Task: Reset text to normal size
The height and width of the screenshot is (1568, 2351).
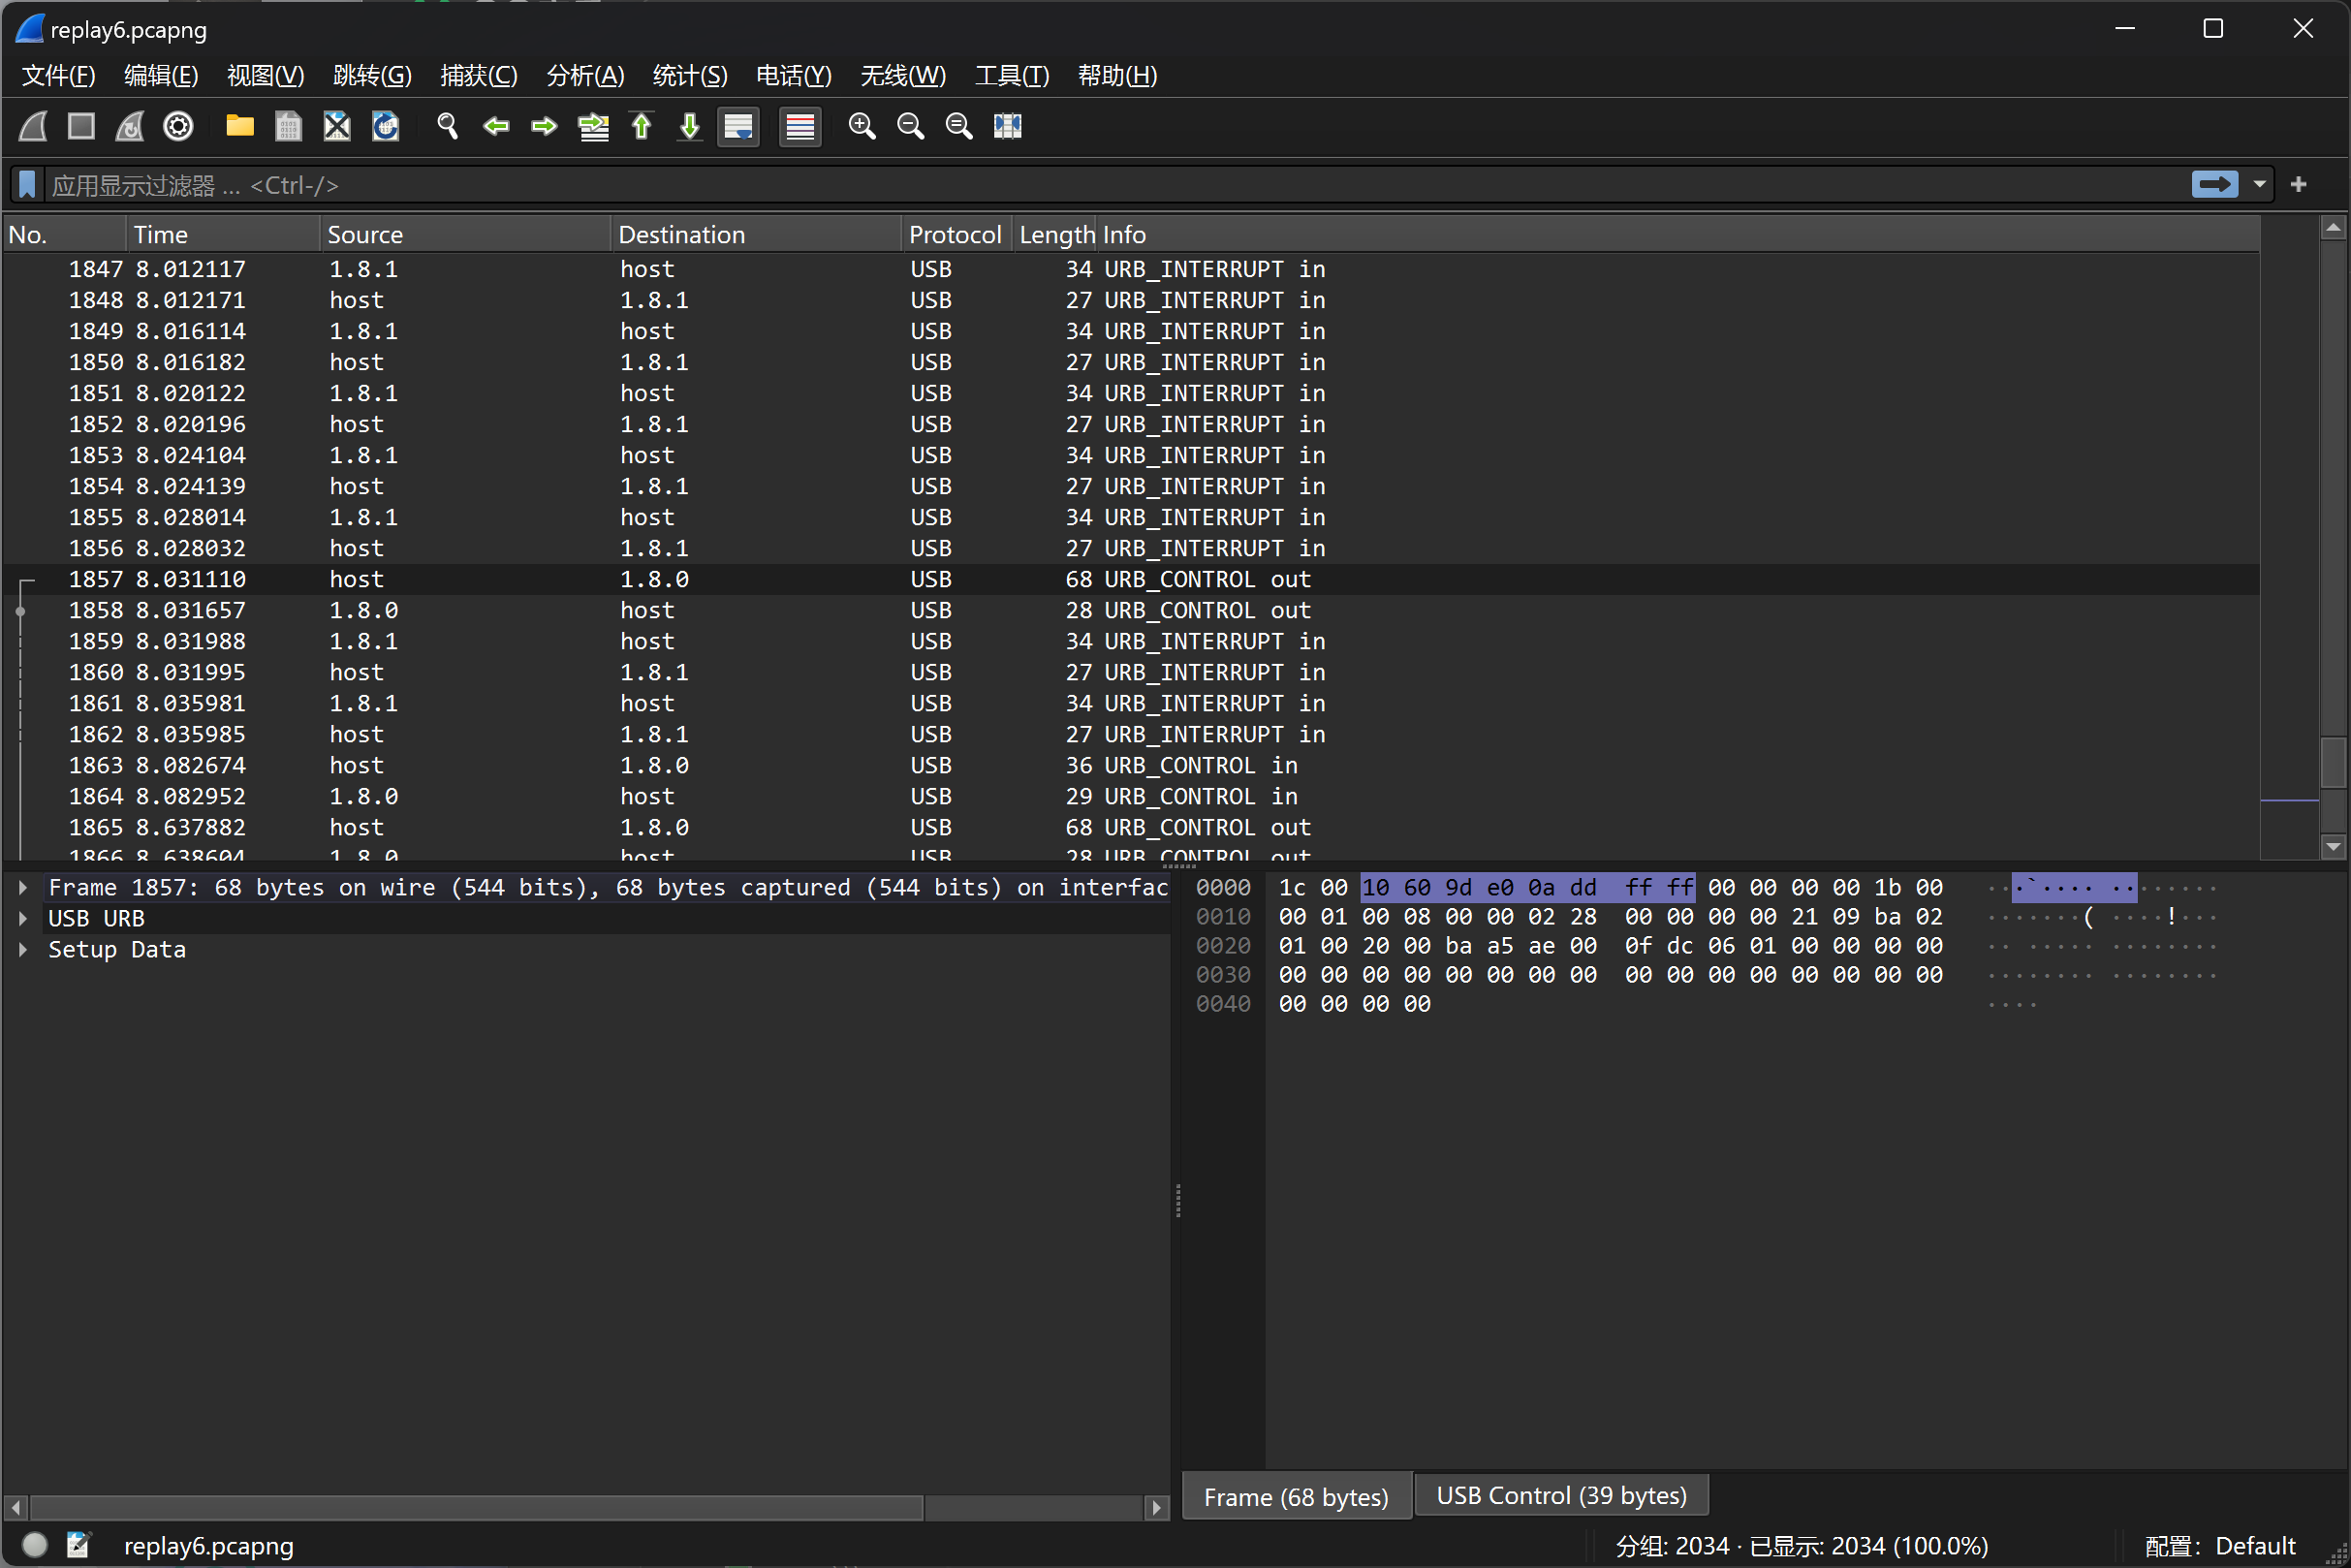Action: (x=959, y=127)
